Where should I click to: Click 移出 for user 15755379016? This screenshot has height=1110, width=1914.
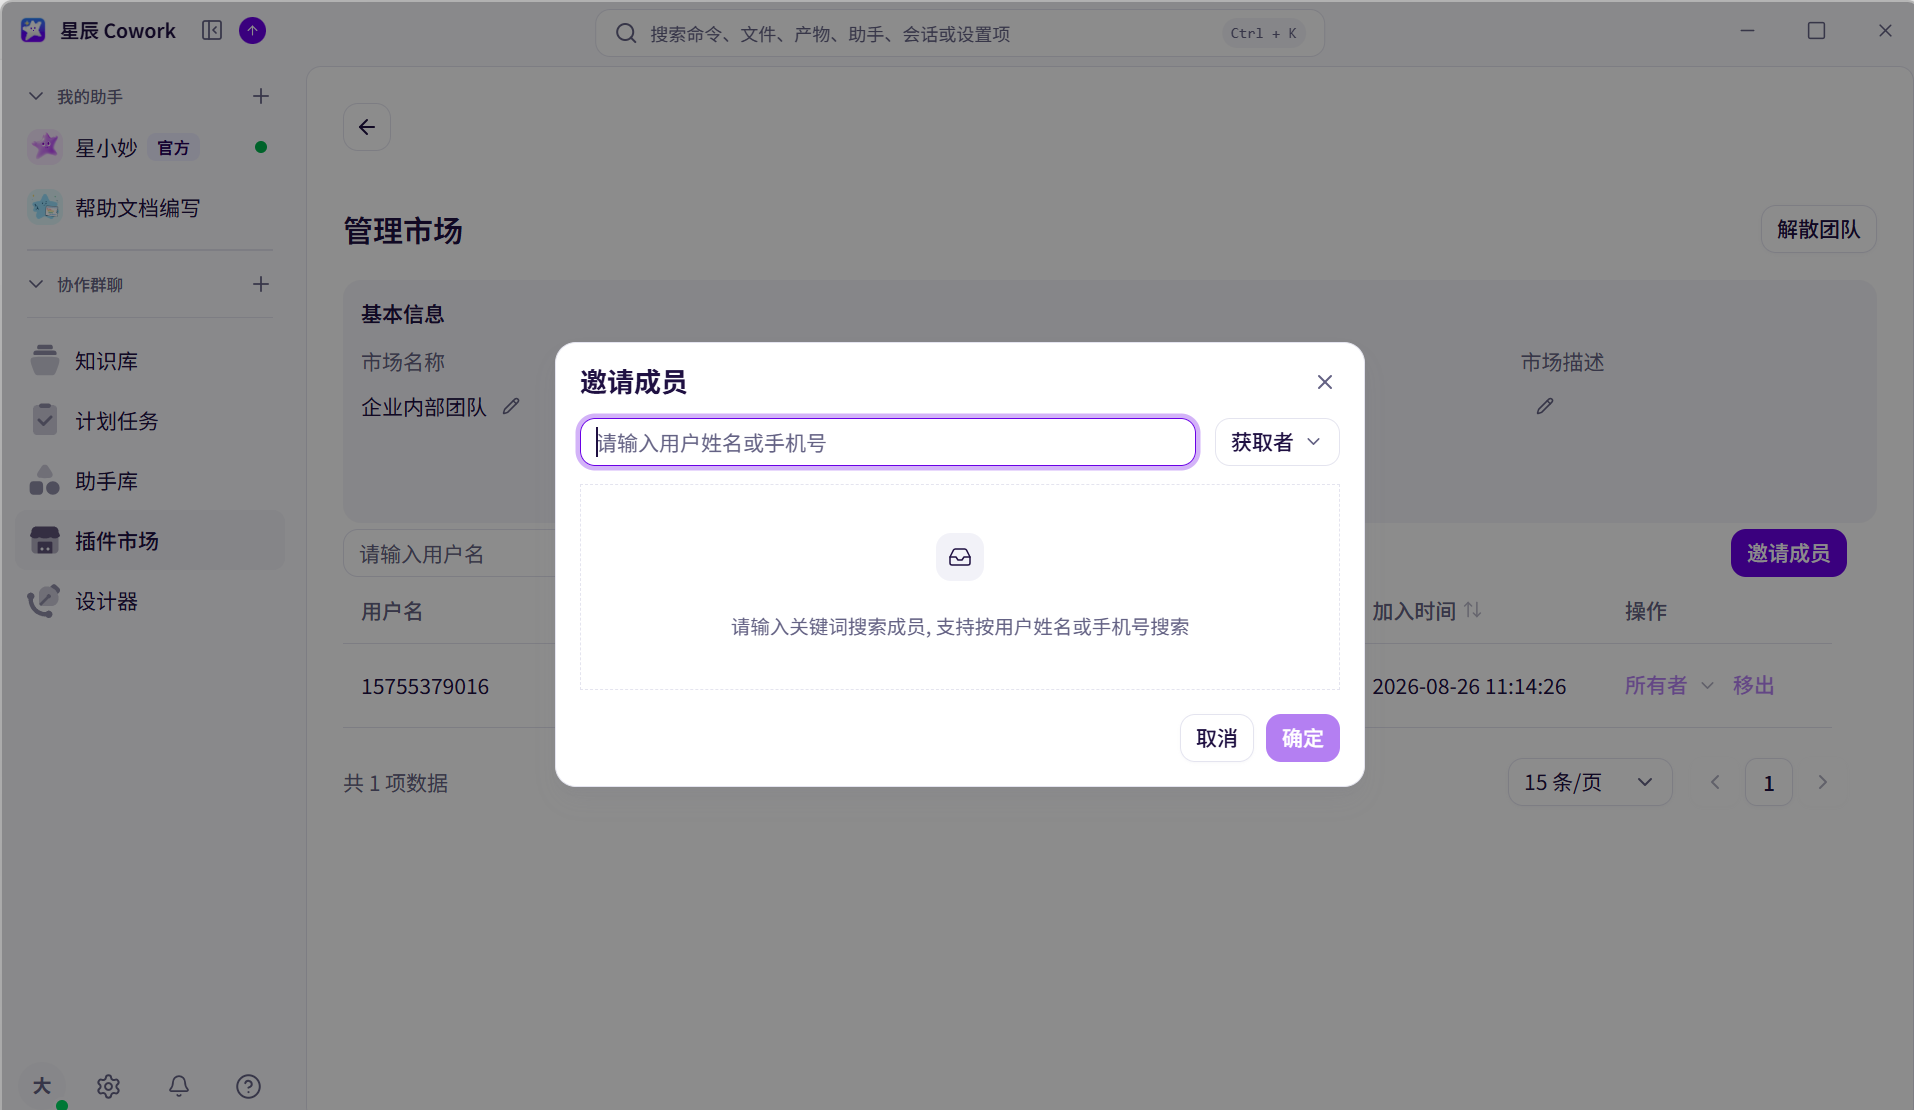[1754, 686]
